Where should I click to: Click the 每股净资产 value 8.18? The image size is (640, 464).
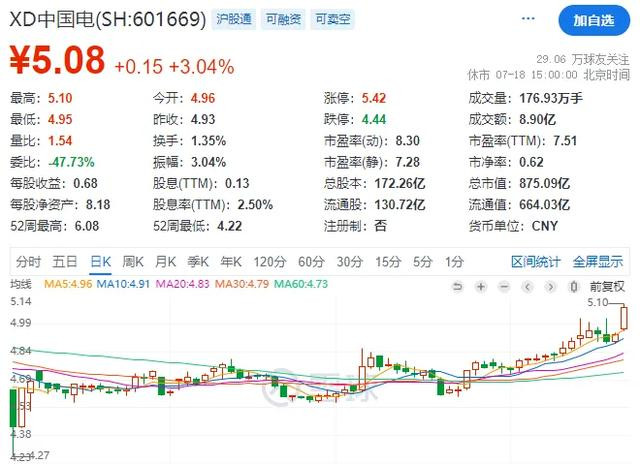98,204
